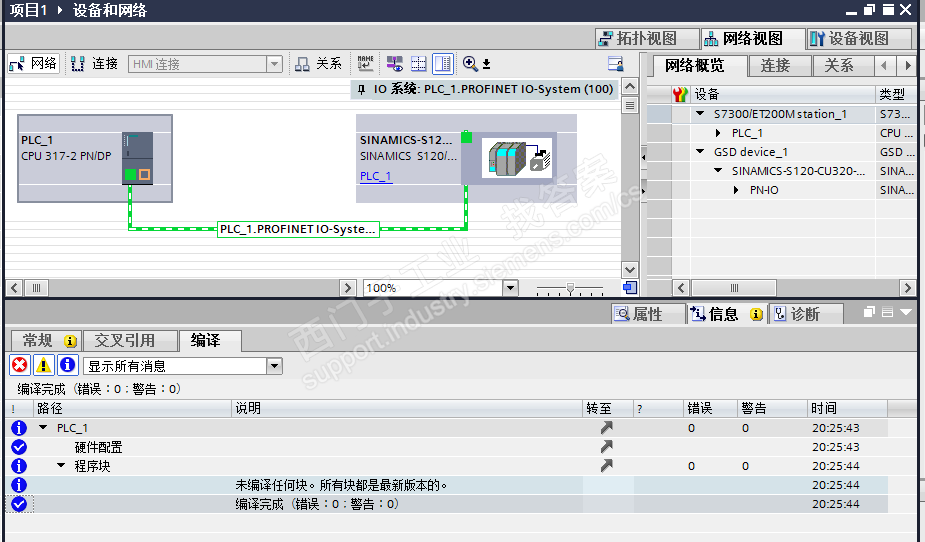925x542 pixels.
Task: Open the 100% zoom level dropdown
Action: tap(510, 288)
